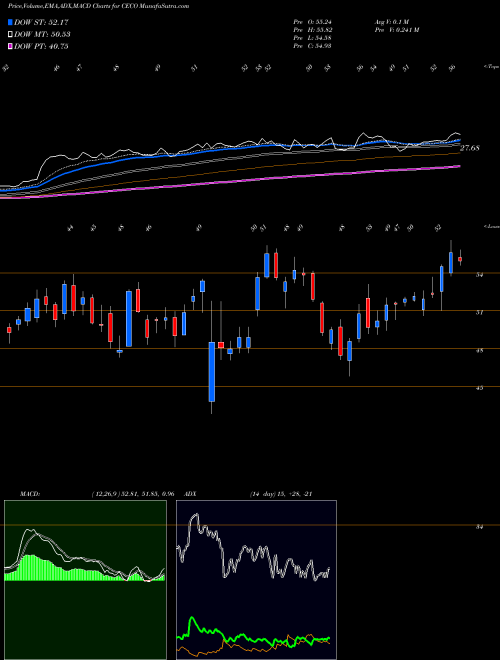The image size is (500, 660).
Task: Click the 48 price axis label
Action: pos(479,350)
